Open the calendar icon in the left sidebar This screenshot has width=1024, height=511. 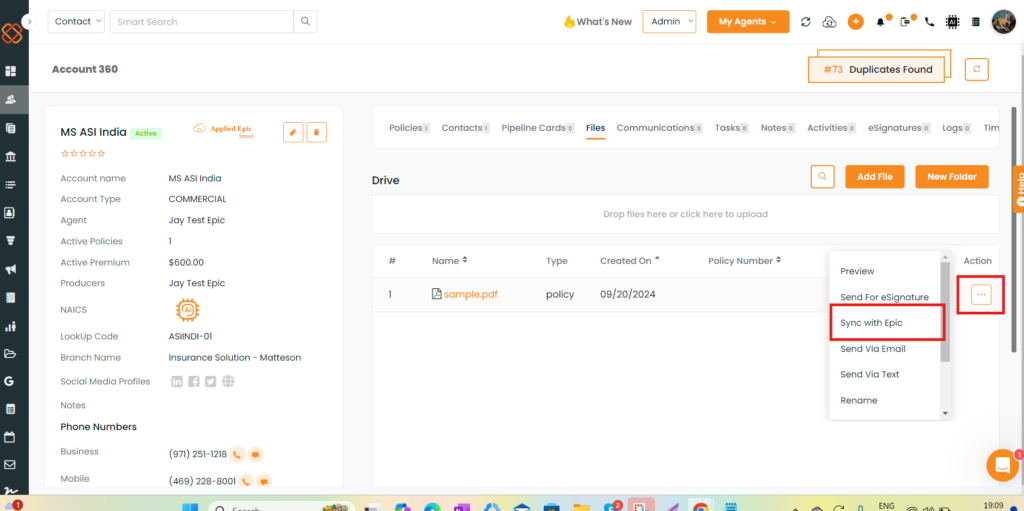pyautogui.click(x=10, y=437)
